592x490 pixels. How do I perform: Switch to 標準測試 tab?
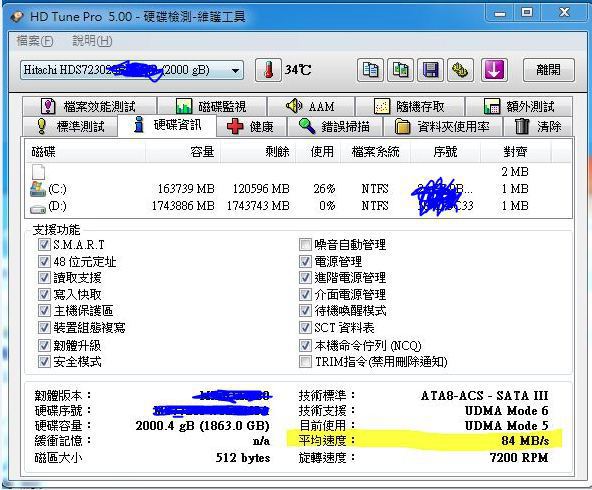coord(71,126)
